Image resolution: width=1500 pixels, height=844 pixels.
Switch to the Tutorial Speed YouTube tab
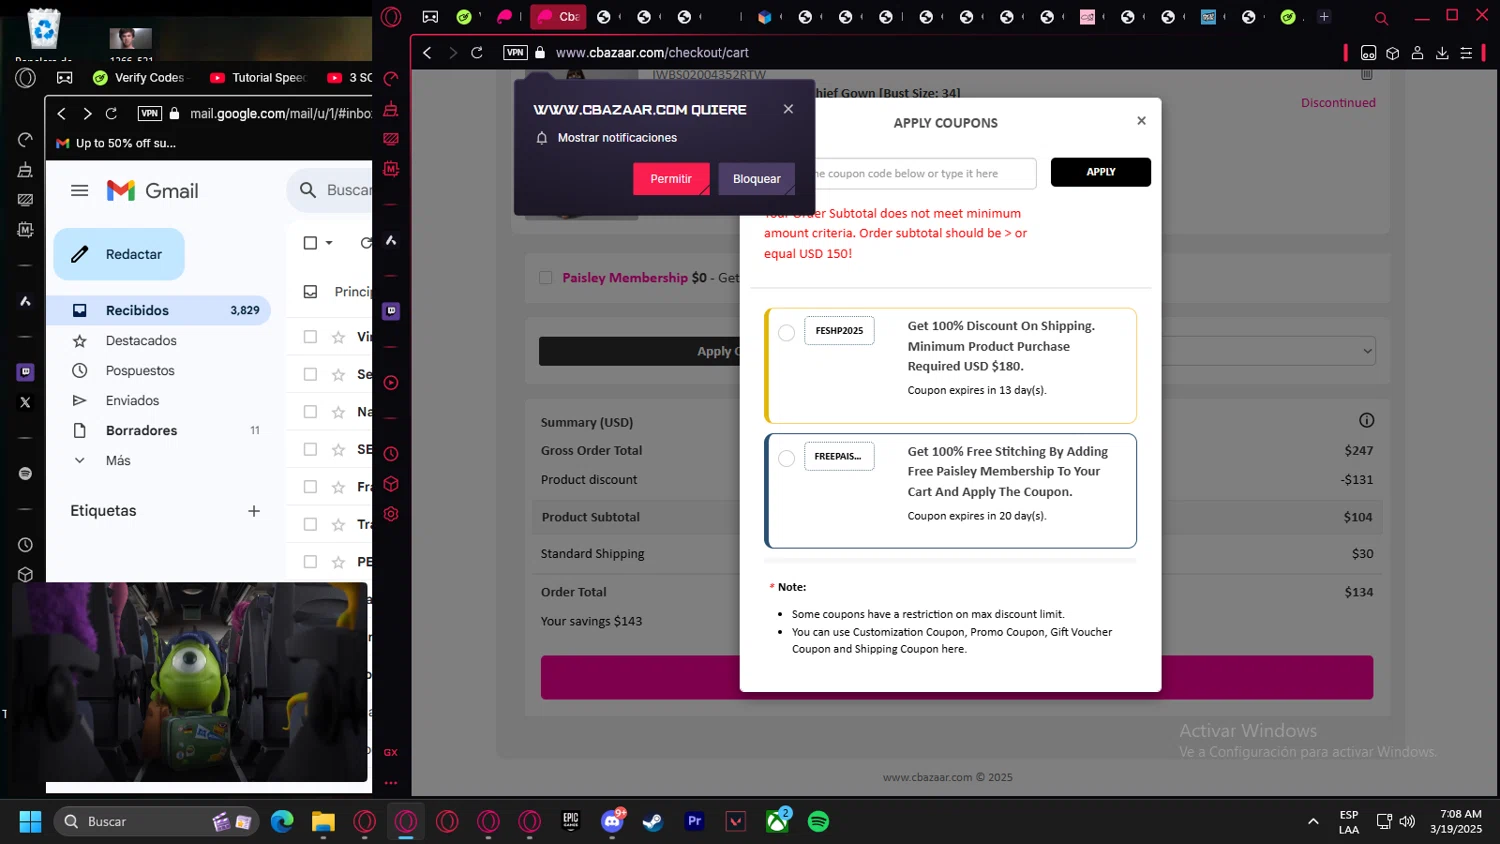(259, 77)
